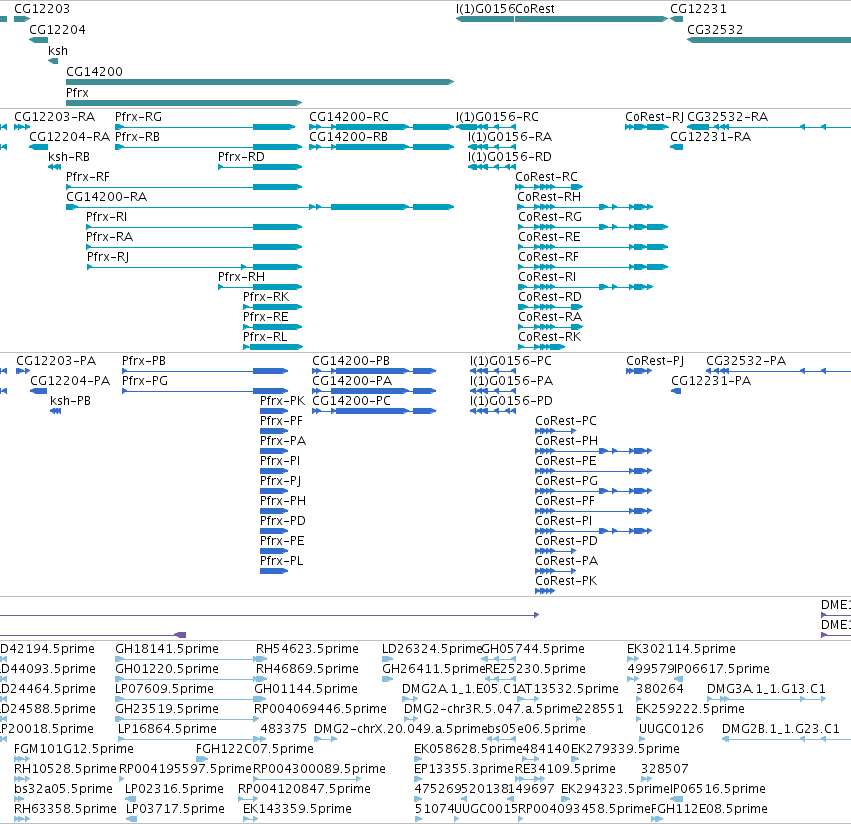Click transcript label CoRest-RJ

point(655,117)
